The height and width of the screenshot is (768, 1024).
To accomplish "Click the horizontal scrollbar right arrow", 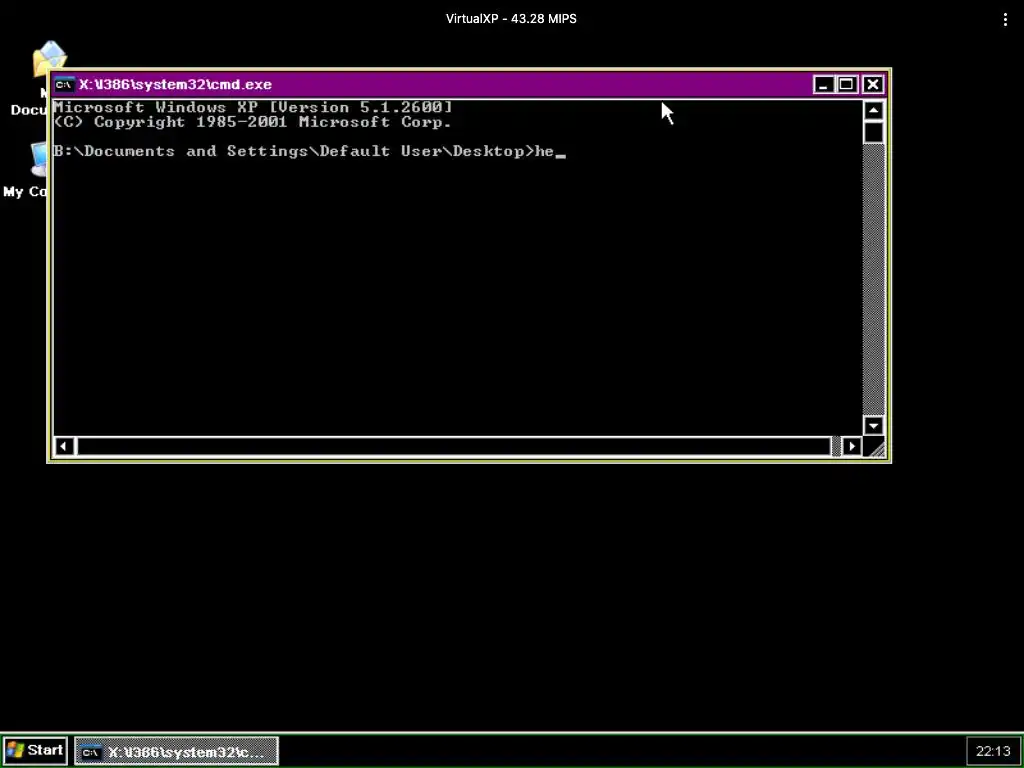I will coord(851,446).
